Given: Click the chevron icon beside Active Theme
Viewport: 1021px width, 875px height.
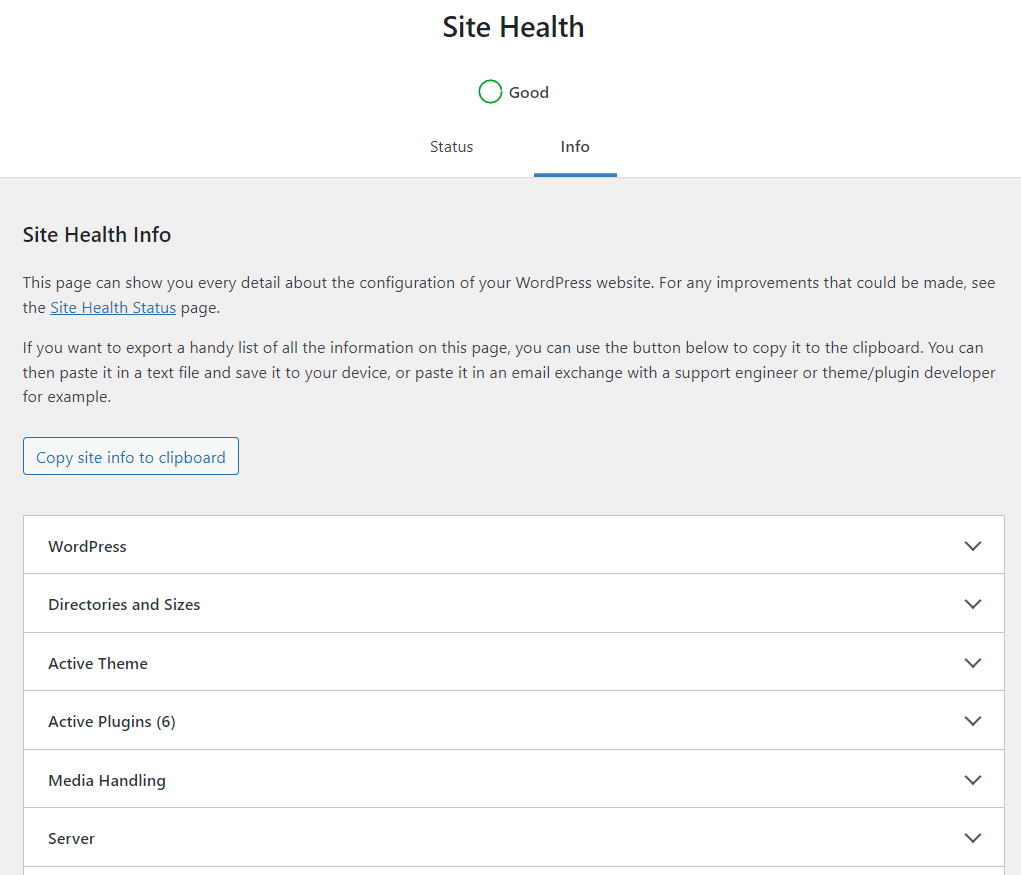Looking at the screenshot, I should 972,662.
